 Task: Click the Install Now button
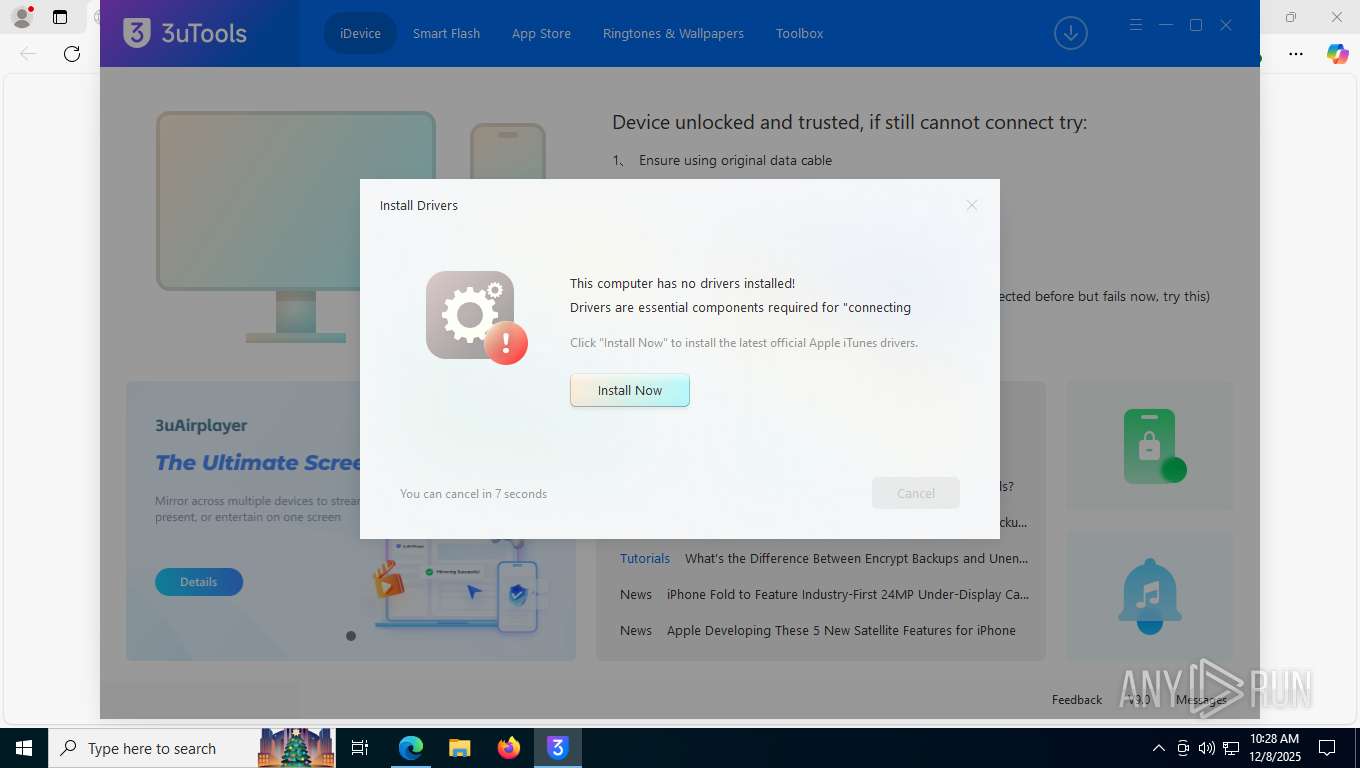pyautogui.click(x=630, y=390)
